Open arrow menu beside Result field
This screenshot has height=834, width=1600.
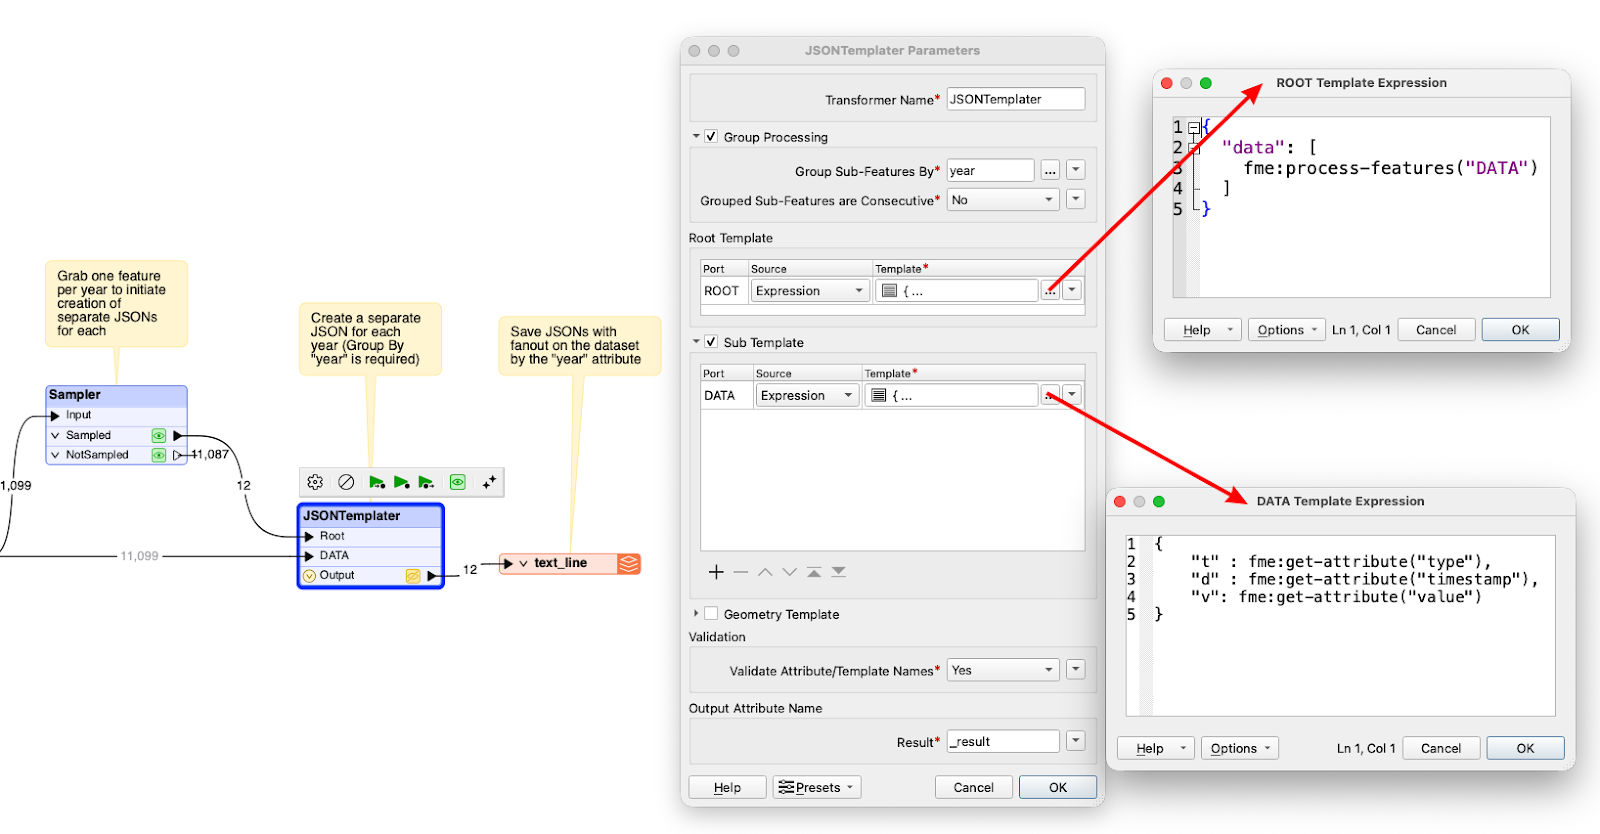1076,740
